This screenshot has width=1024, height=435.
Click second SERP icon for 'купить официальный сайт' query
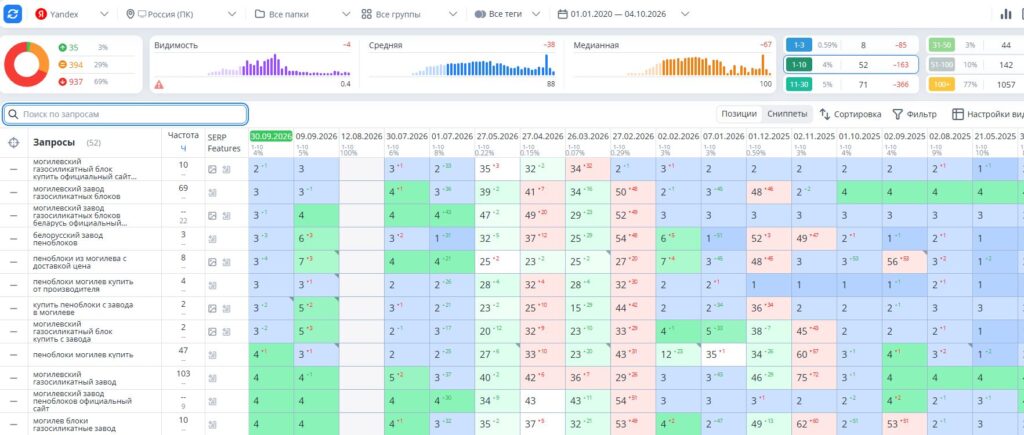pos(226,169)
